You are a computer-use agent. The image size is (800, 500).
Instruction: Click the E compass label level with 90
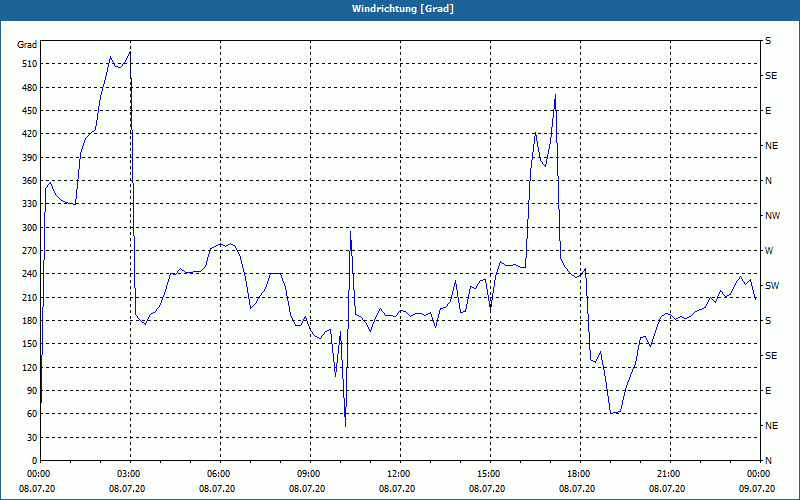(768, 390)
